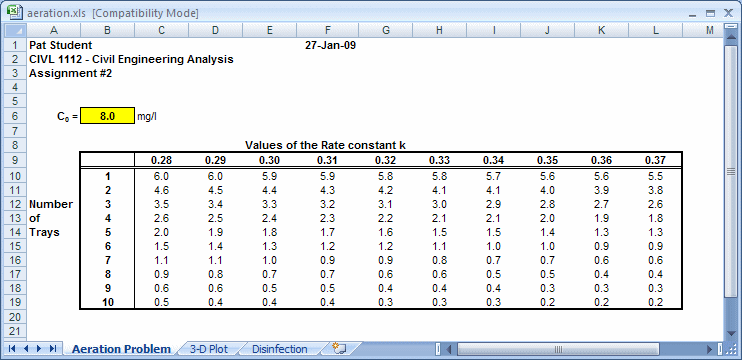The width and height of the screenshot is (742, 360).
Task: Click value 2.3 in column F
Action: [x=328, y=219]
